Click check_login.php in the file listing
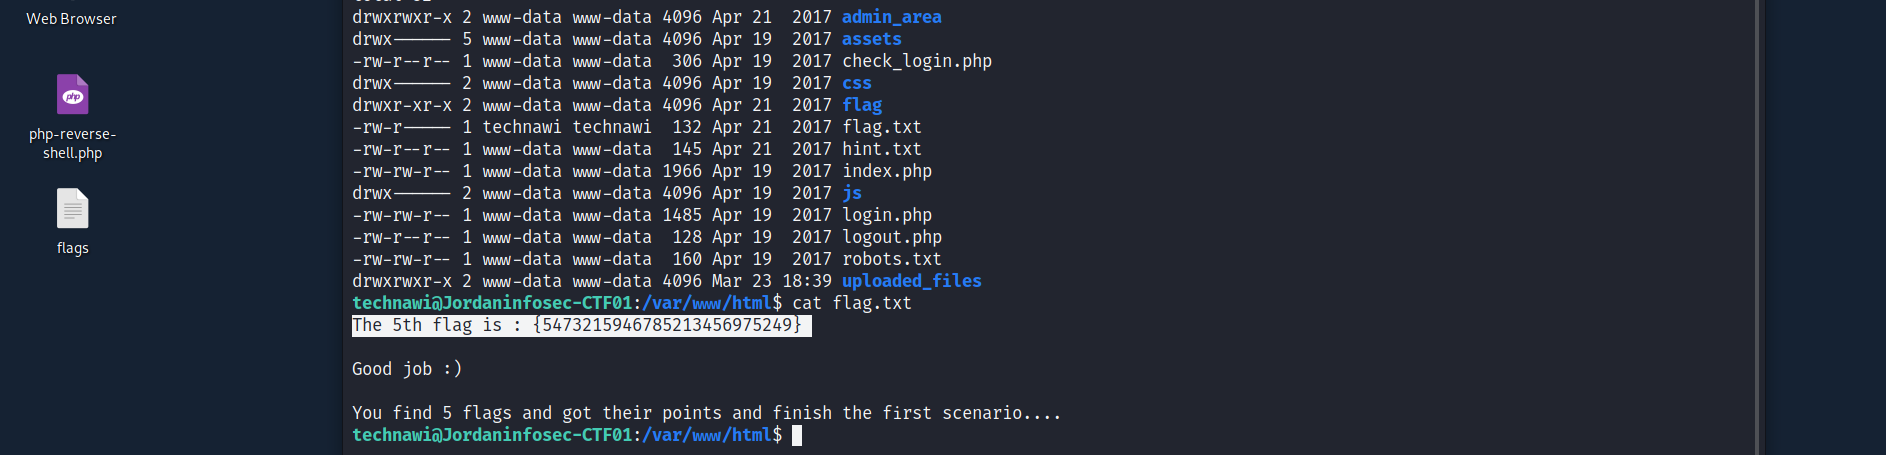Image resolution: width=1886 pixels, height=455 pixels. pos(917,61)
